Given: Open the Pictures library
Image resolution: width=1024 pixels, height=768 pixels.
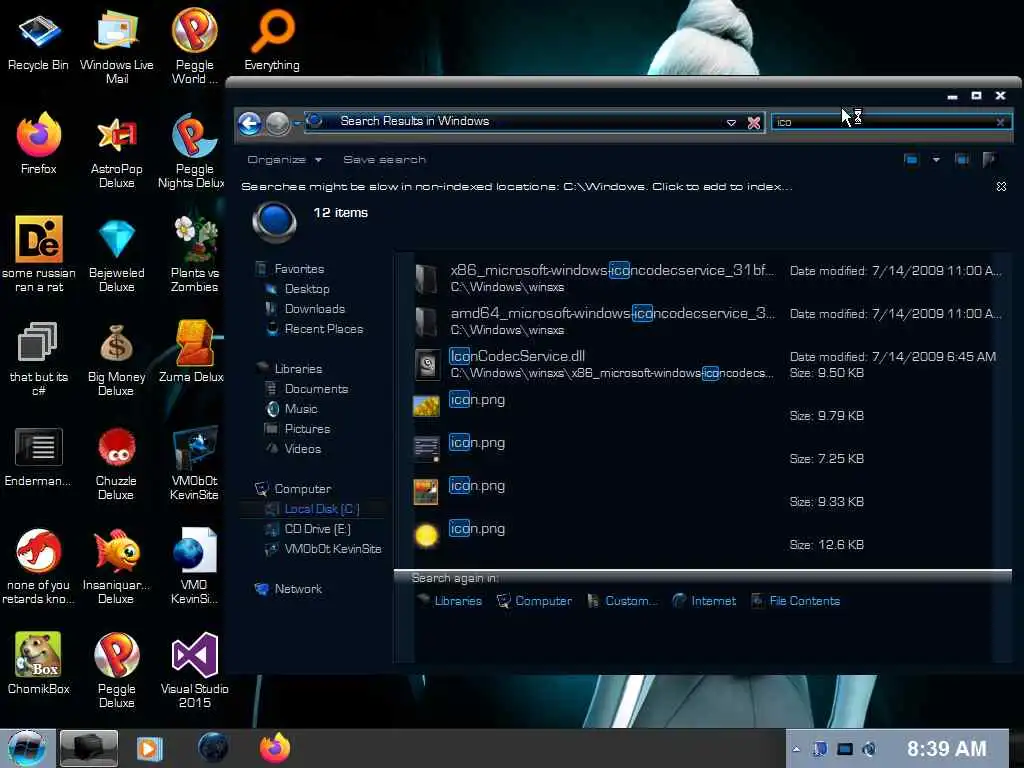Looking at the screenshot, I should click(307, 429).
